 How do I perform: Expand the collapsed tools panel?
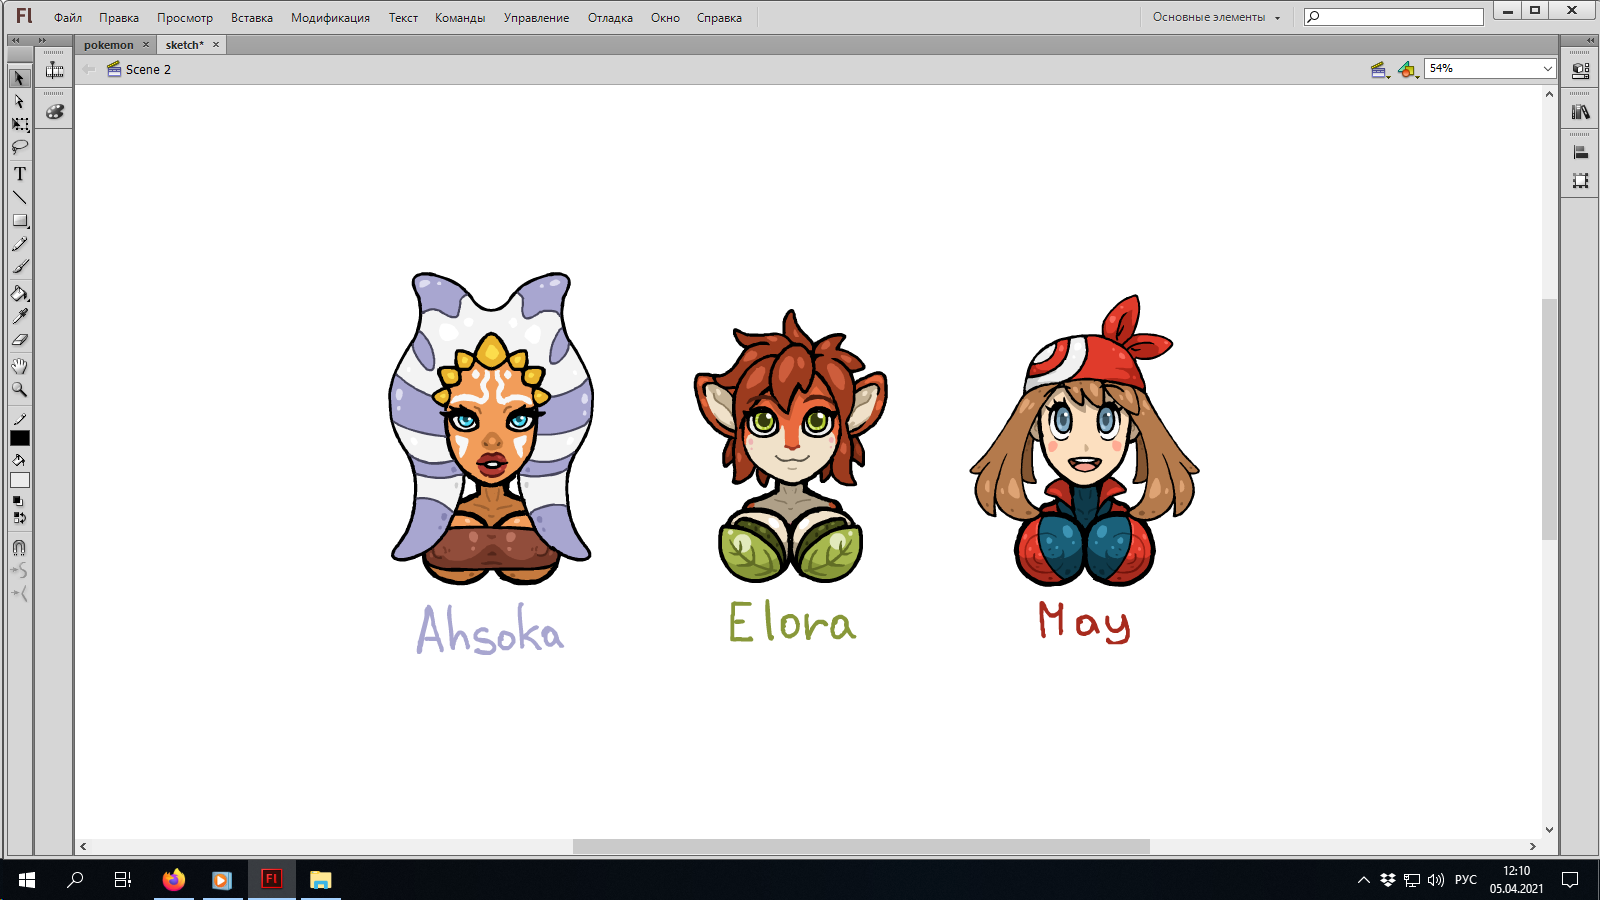[15, 40]
